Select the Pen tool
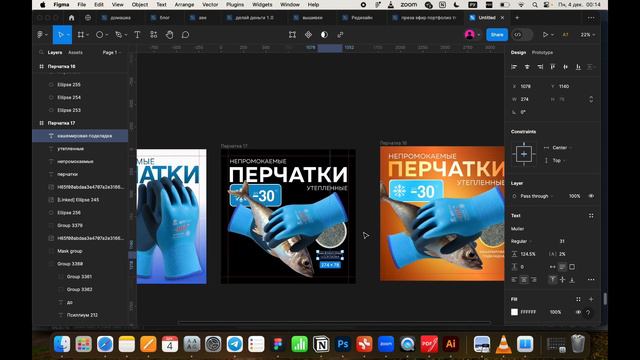Image resolution: width=640 pixels, height=360 pixels. [x=118, y=35]
